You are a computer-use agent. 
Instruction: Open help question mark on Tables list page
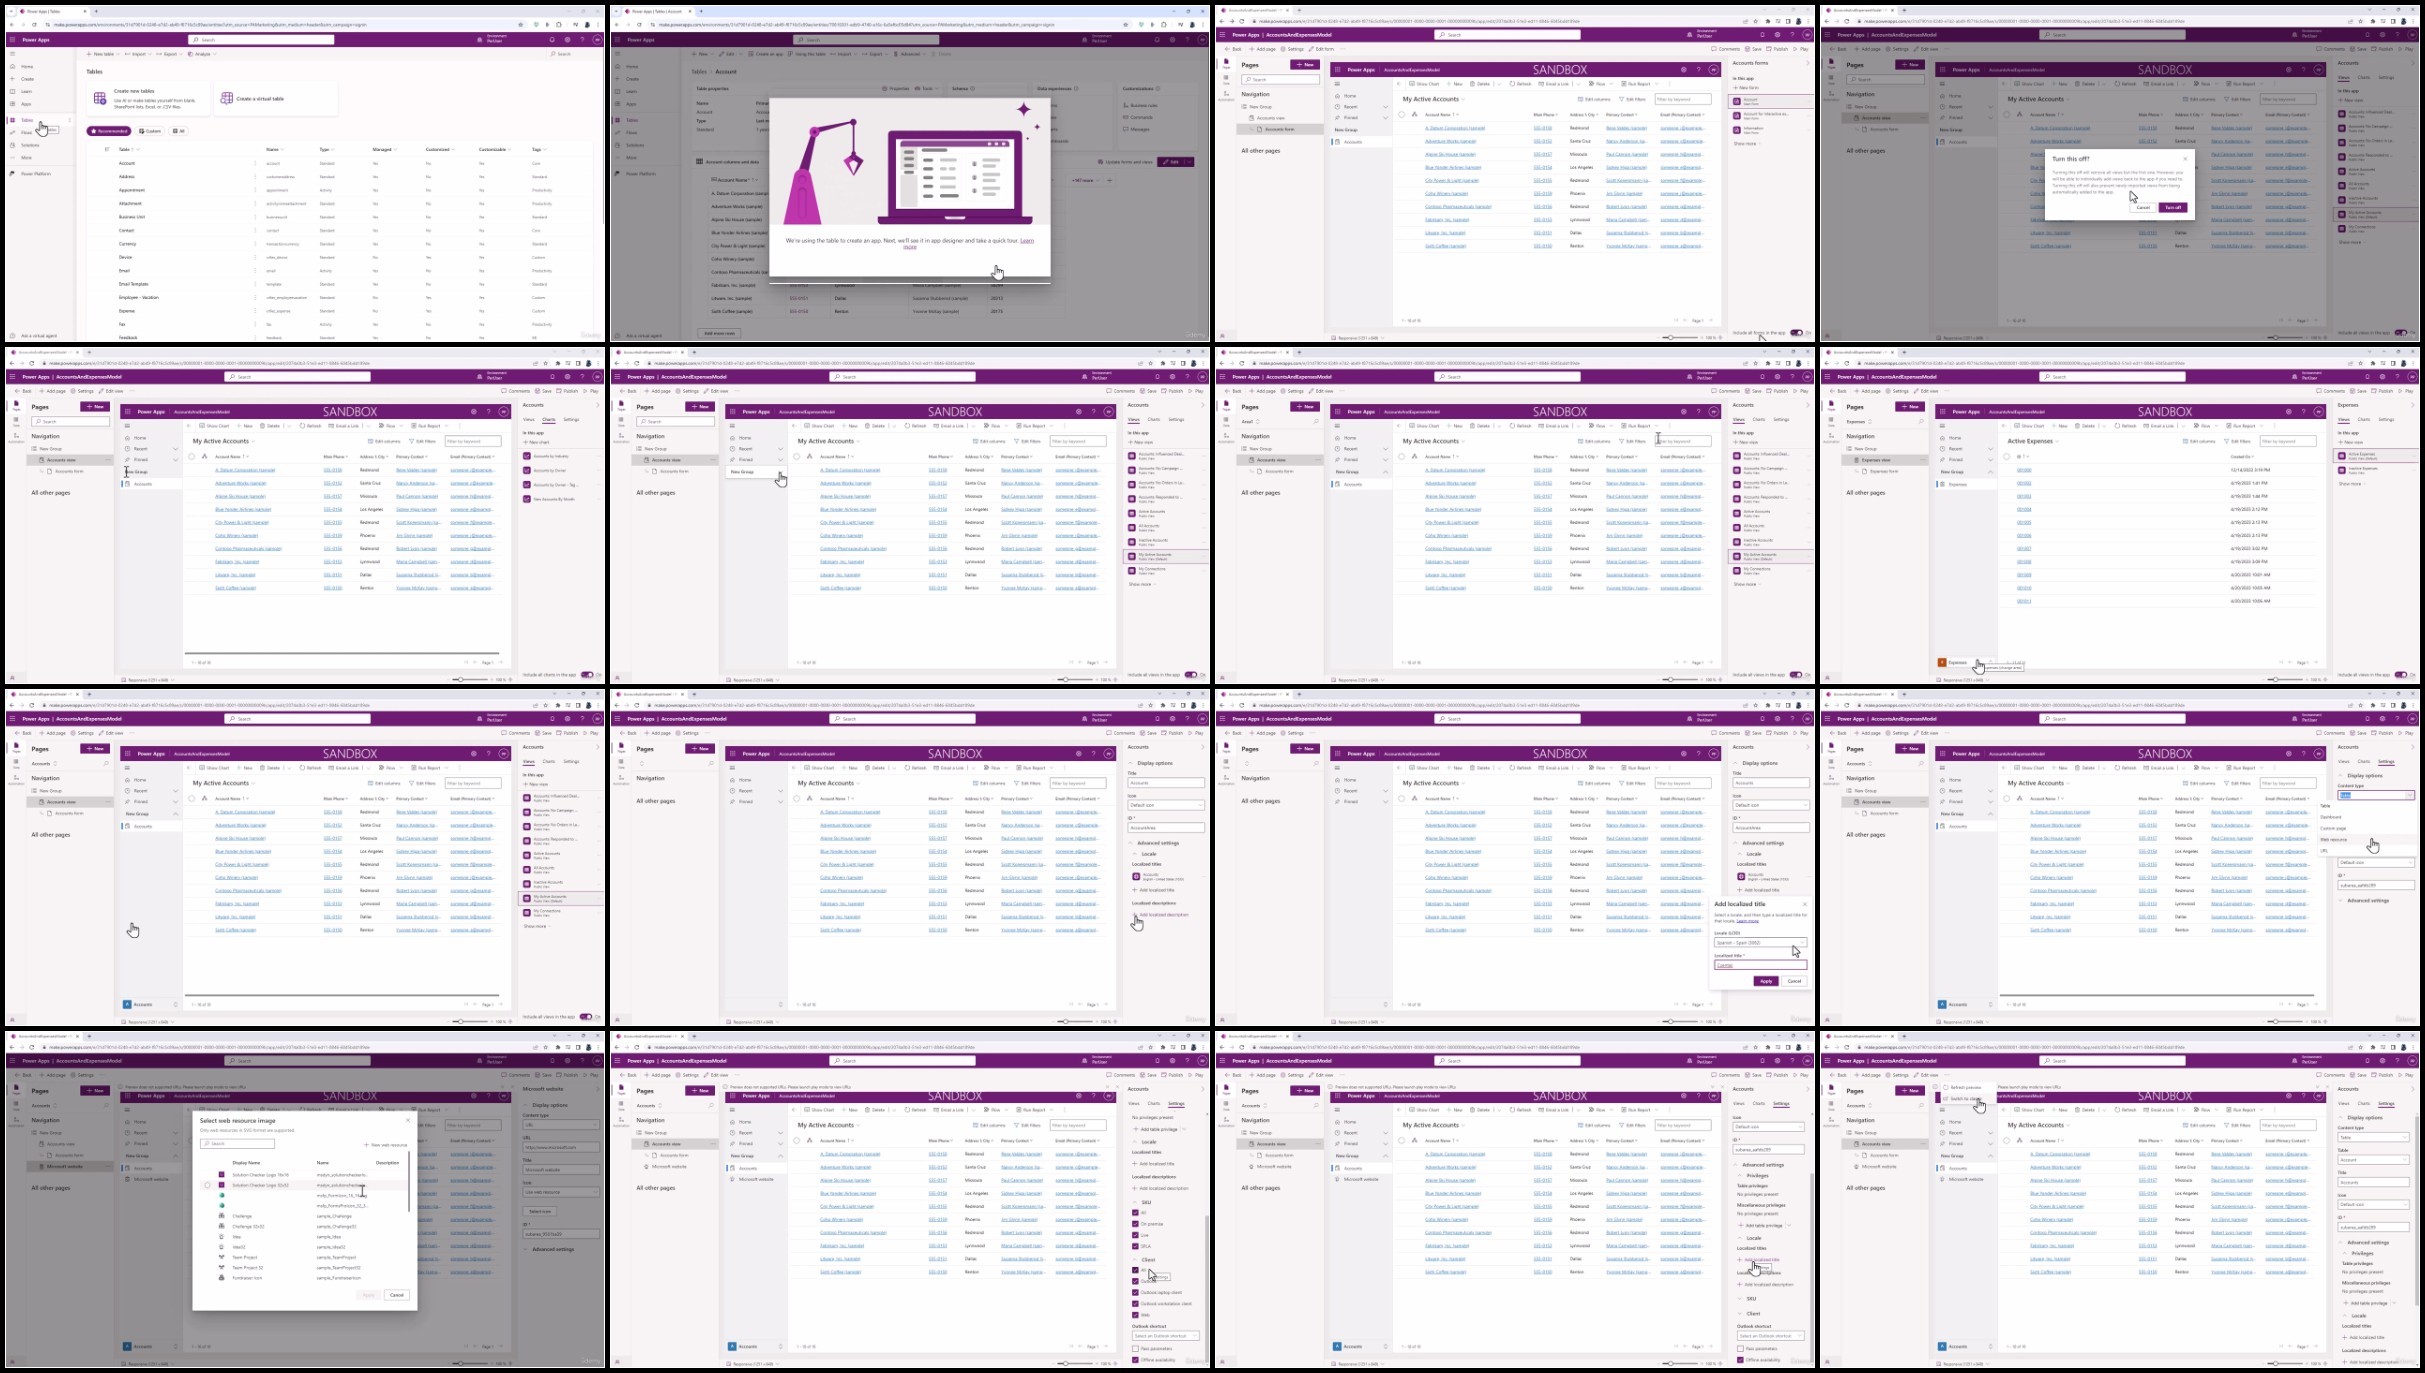(582, 40)
